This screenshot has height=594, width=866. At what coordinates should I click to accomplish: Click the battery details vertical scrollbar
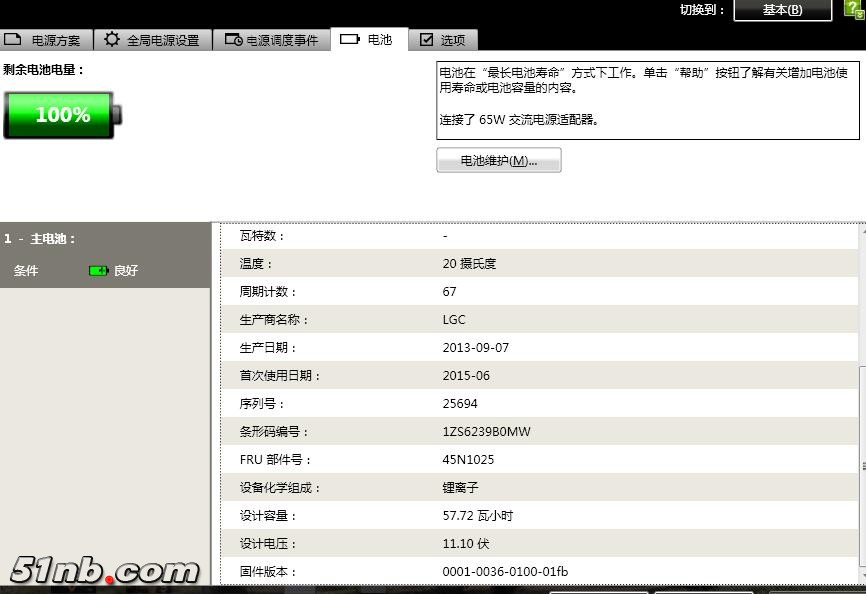coord(862,403)
